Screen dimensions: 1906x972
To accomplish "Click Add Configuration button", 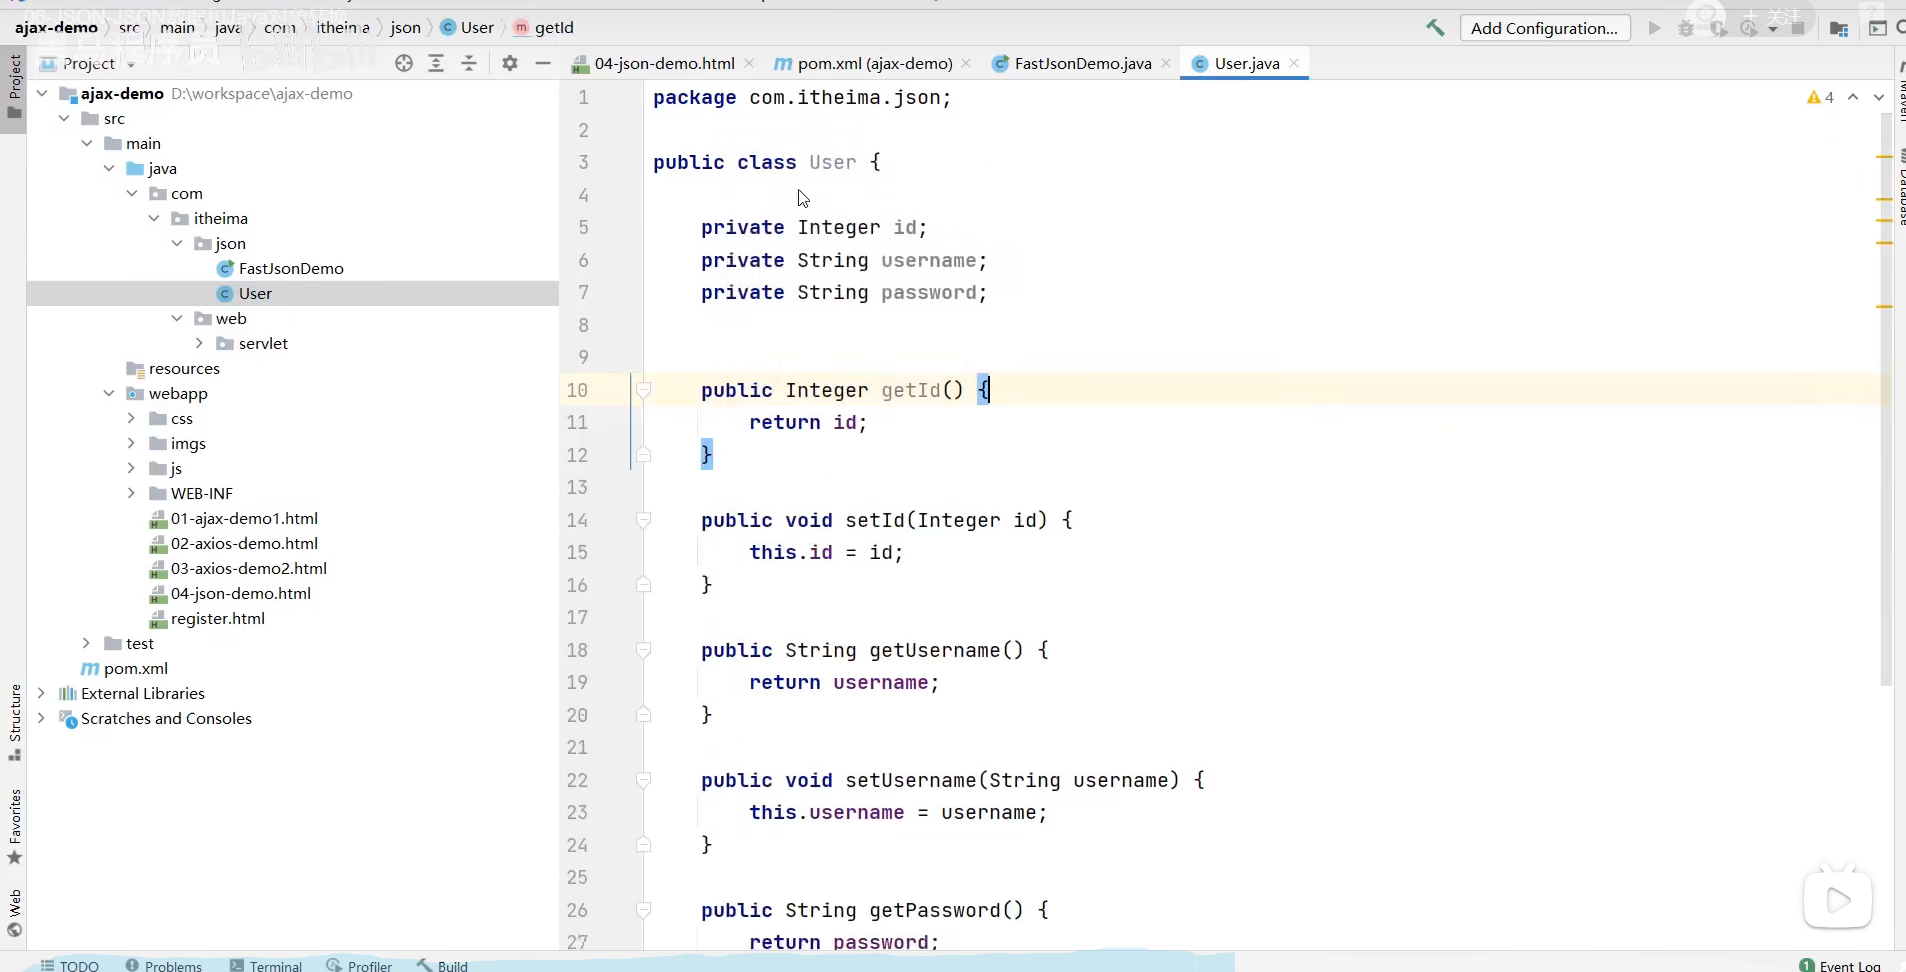I will (x=1544, y=28).
